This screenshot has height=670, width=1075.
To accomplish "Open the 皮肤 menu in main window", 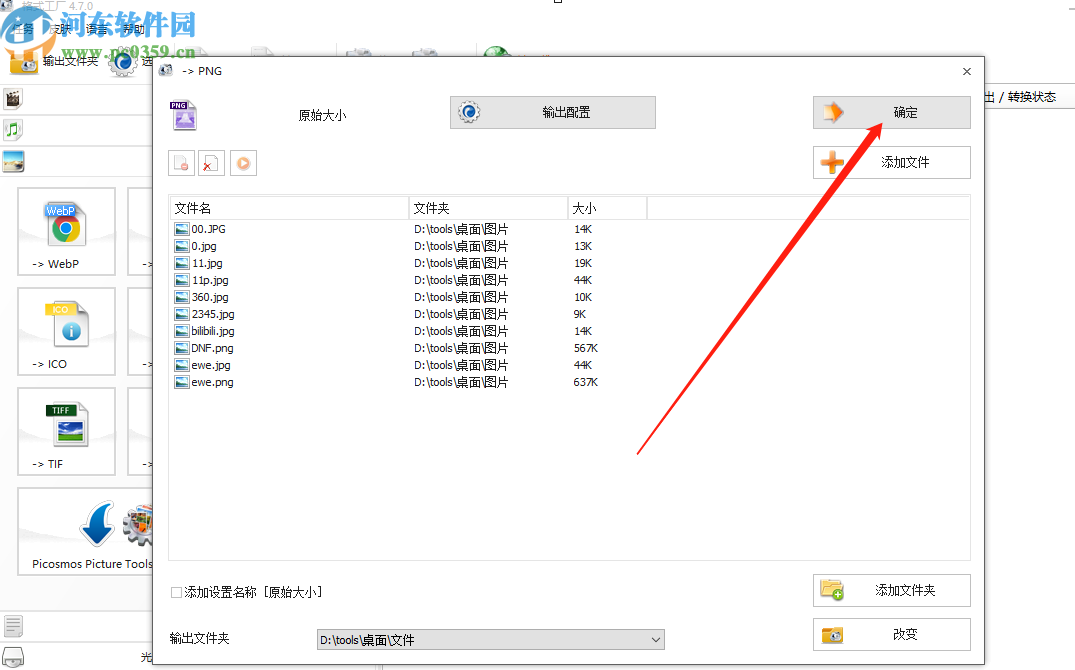I will [x=60, y=29].
